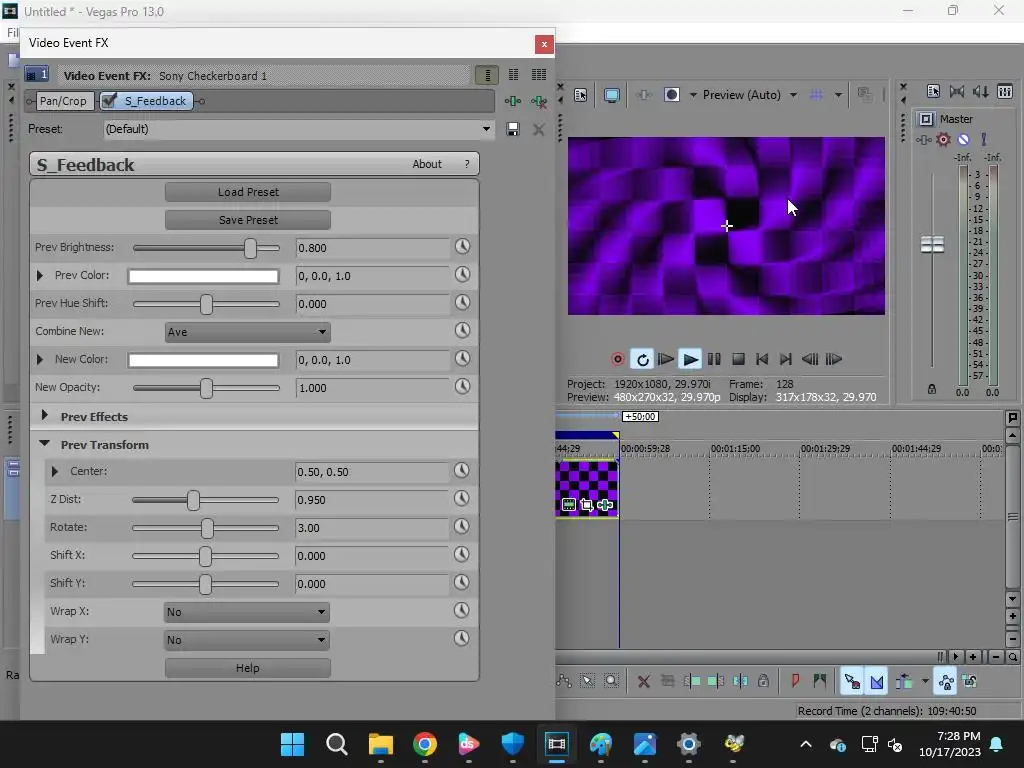Remove the selected plug-in from the chain
1024x768 pixels.
(x=539, y=101)
